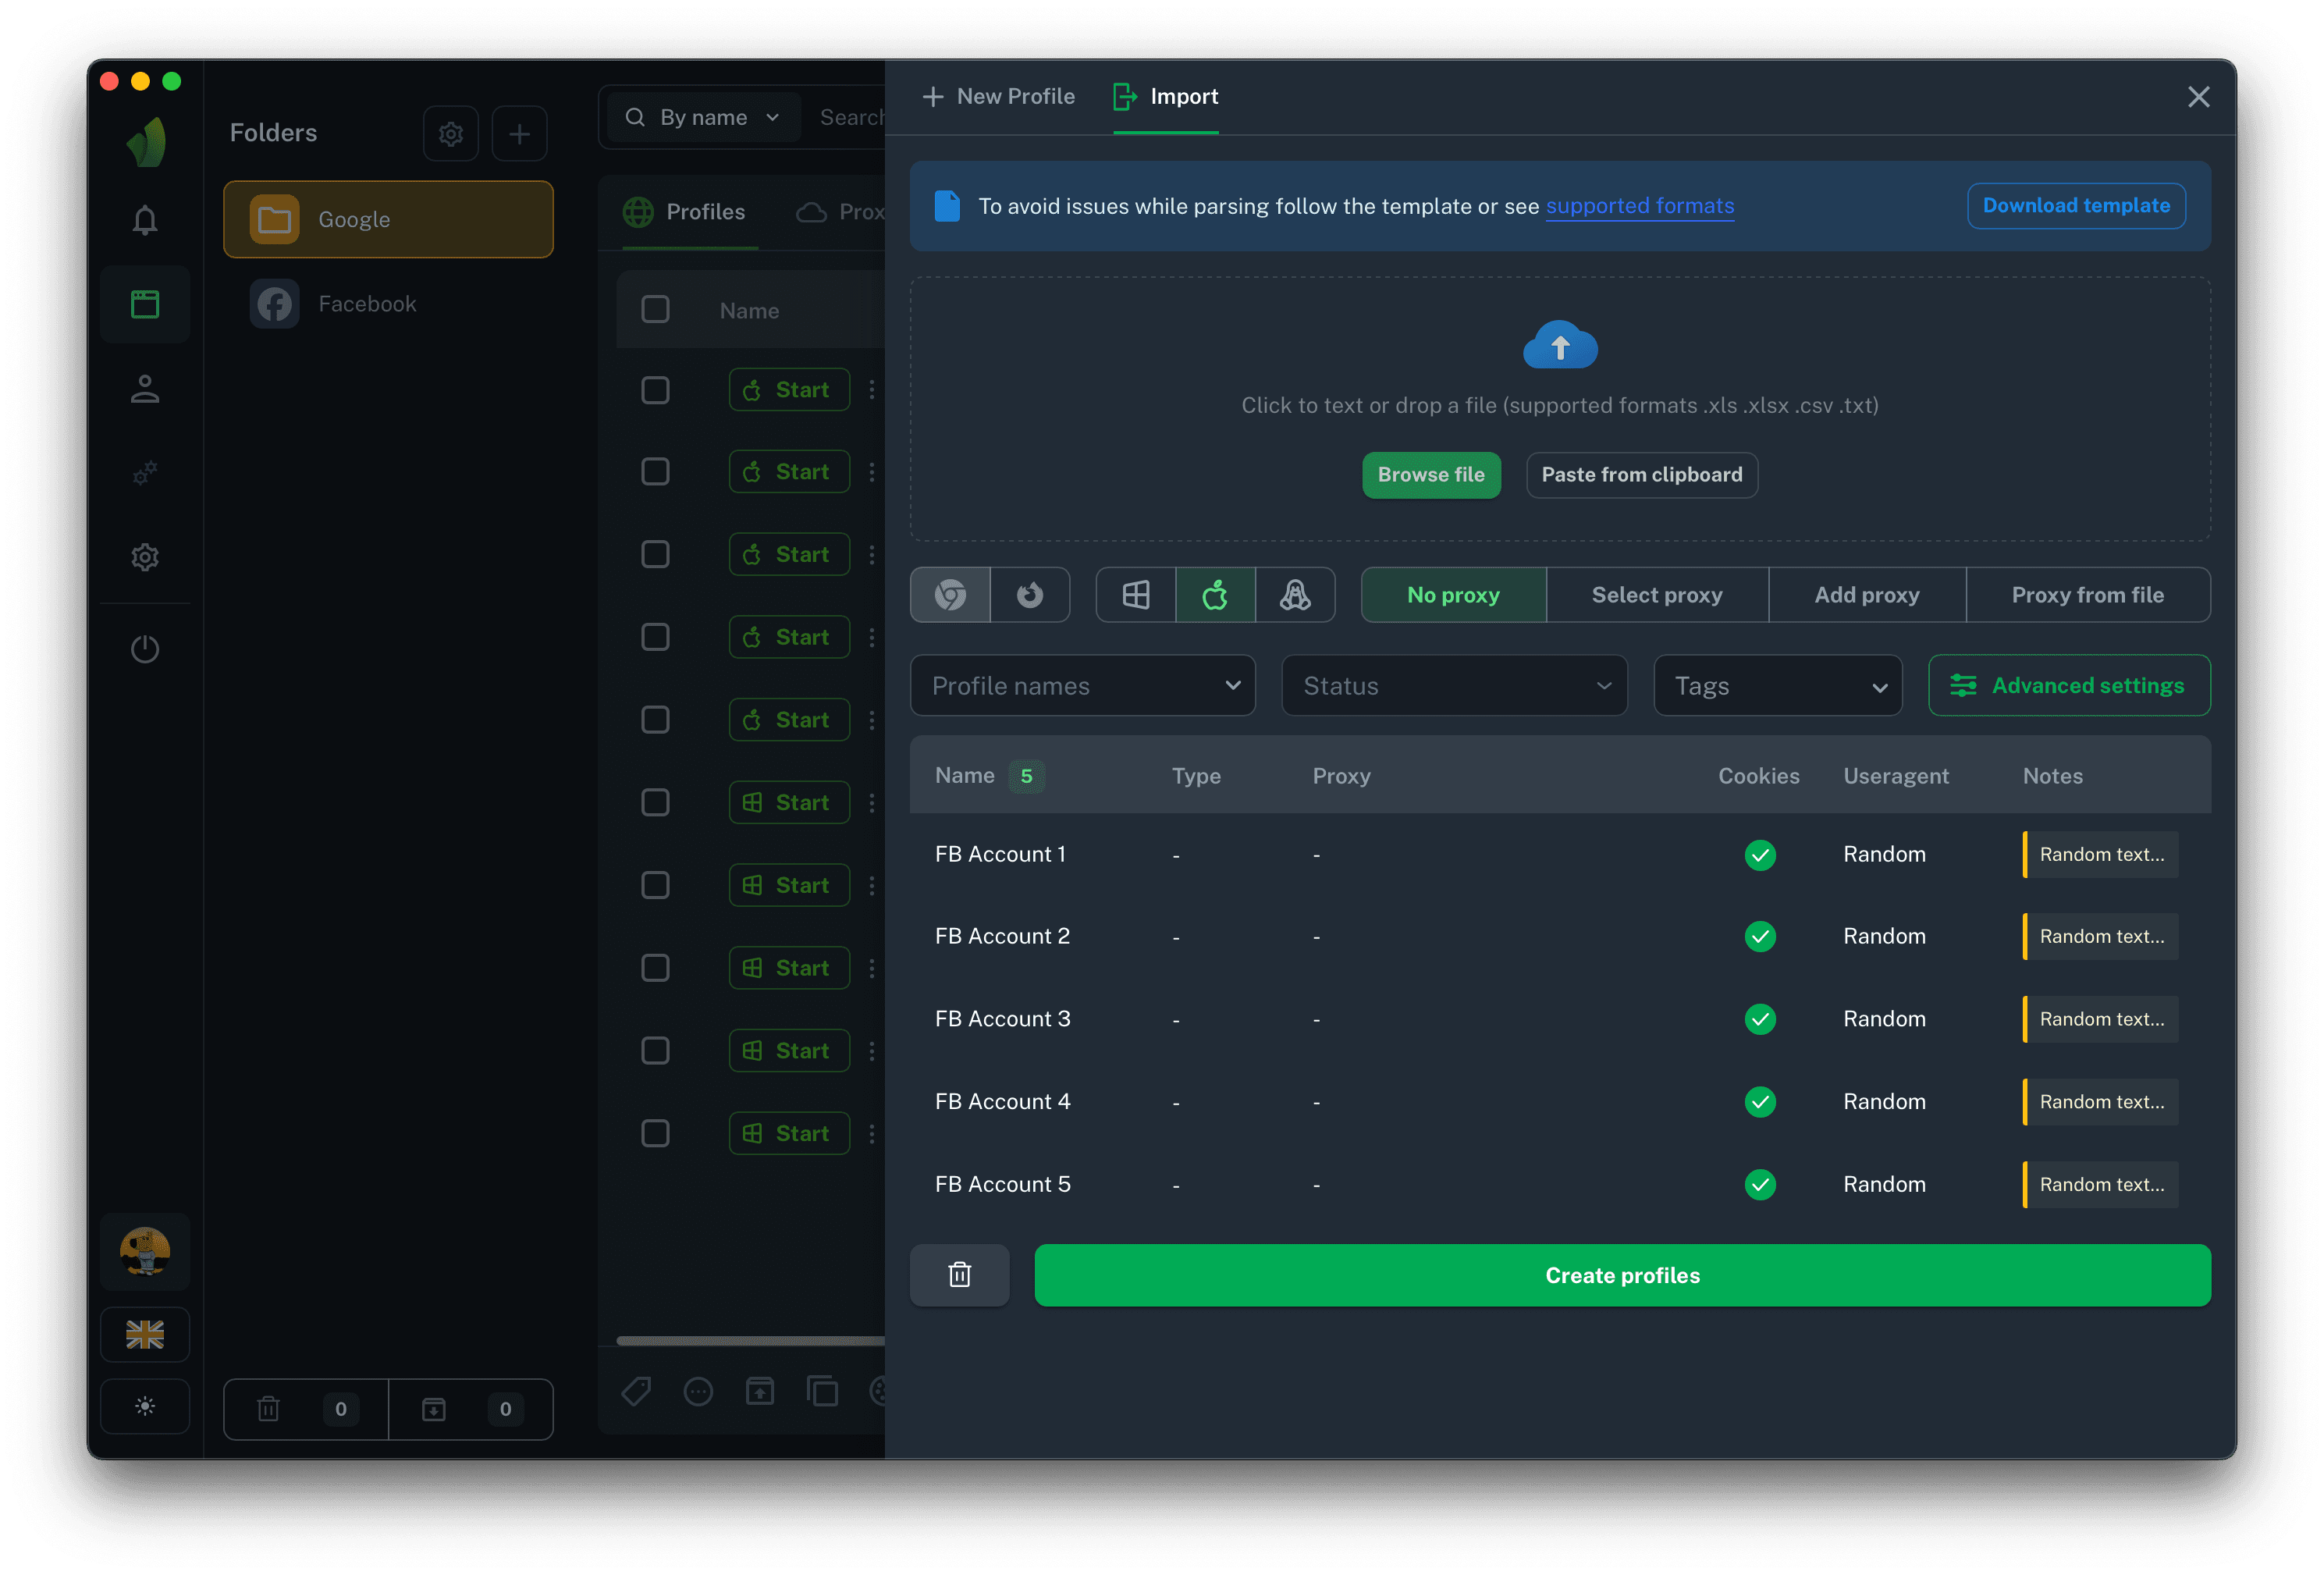Choose the Linux penguin icon

click(x=1295, y=595)
